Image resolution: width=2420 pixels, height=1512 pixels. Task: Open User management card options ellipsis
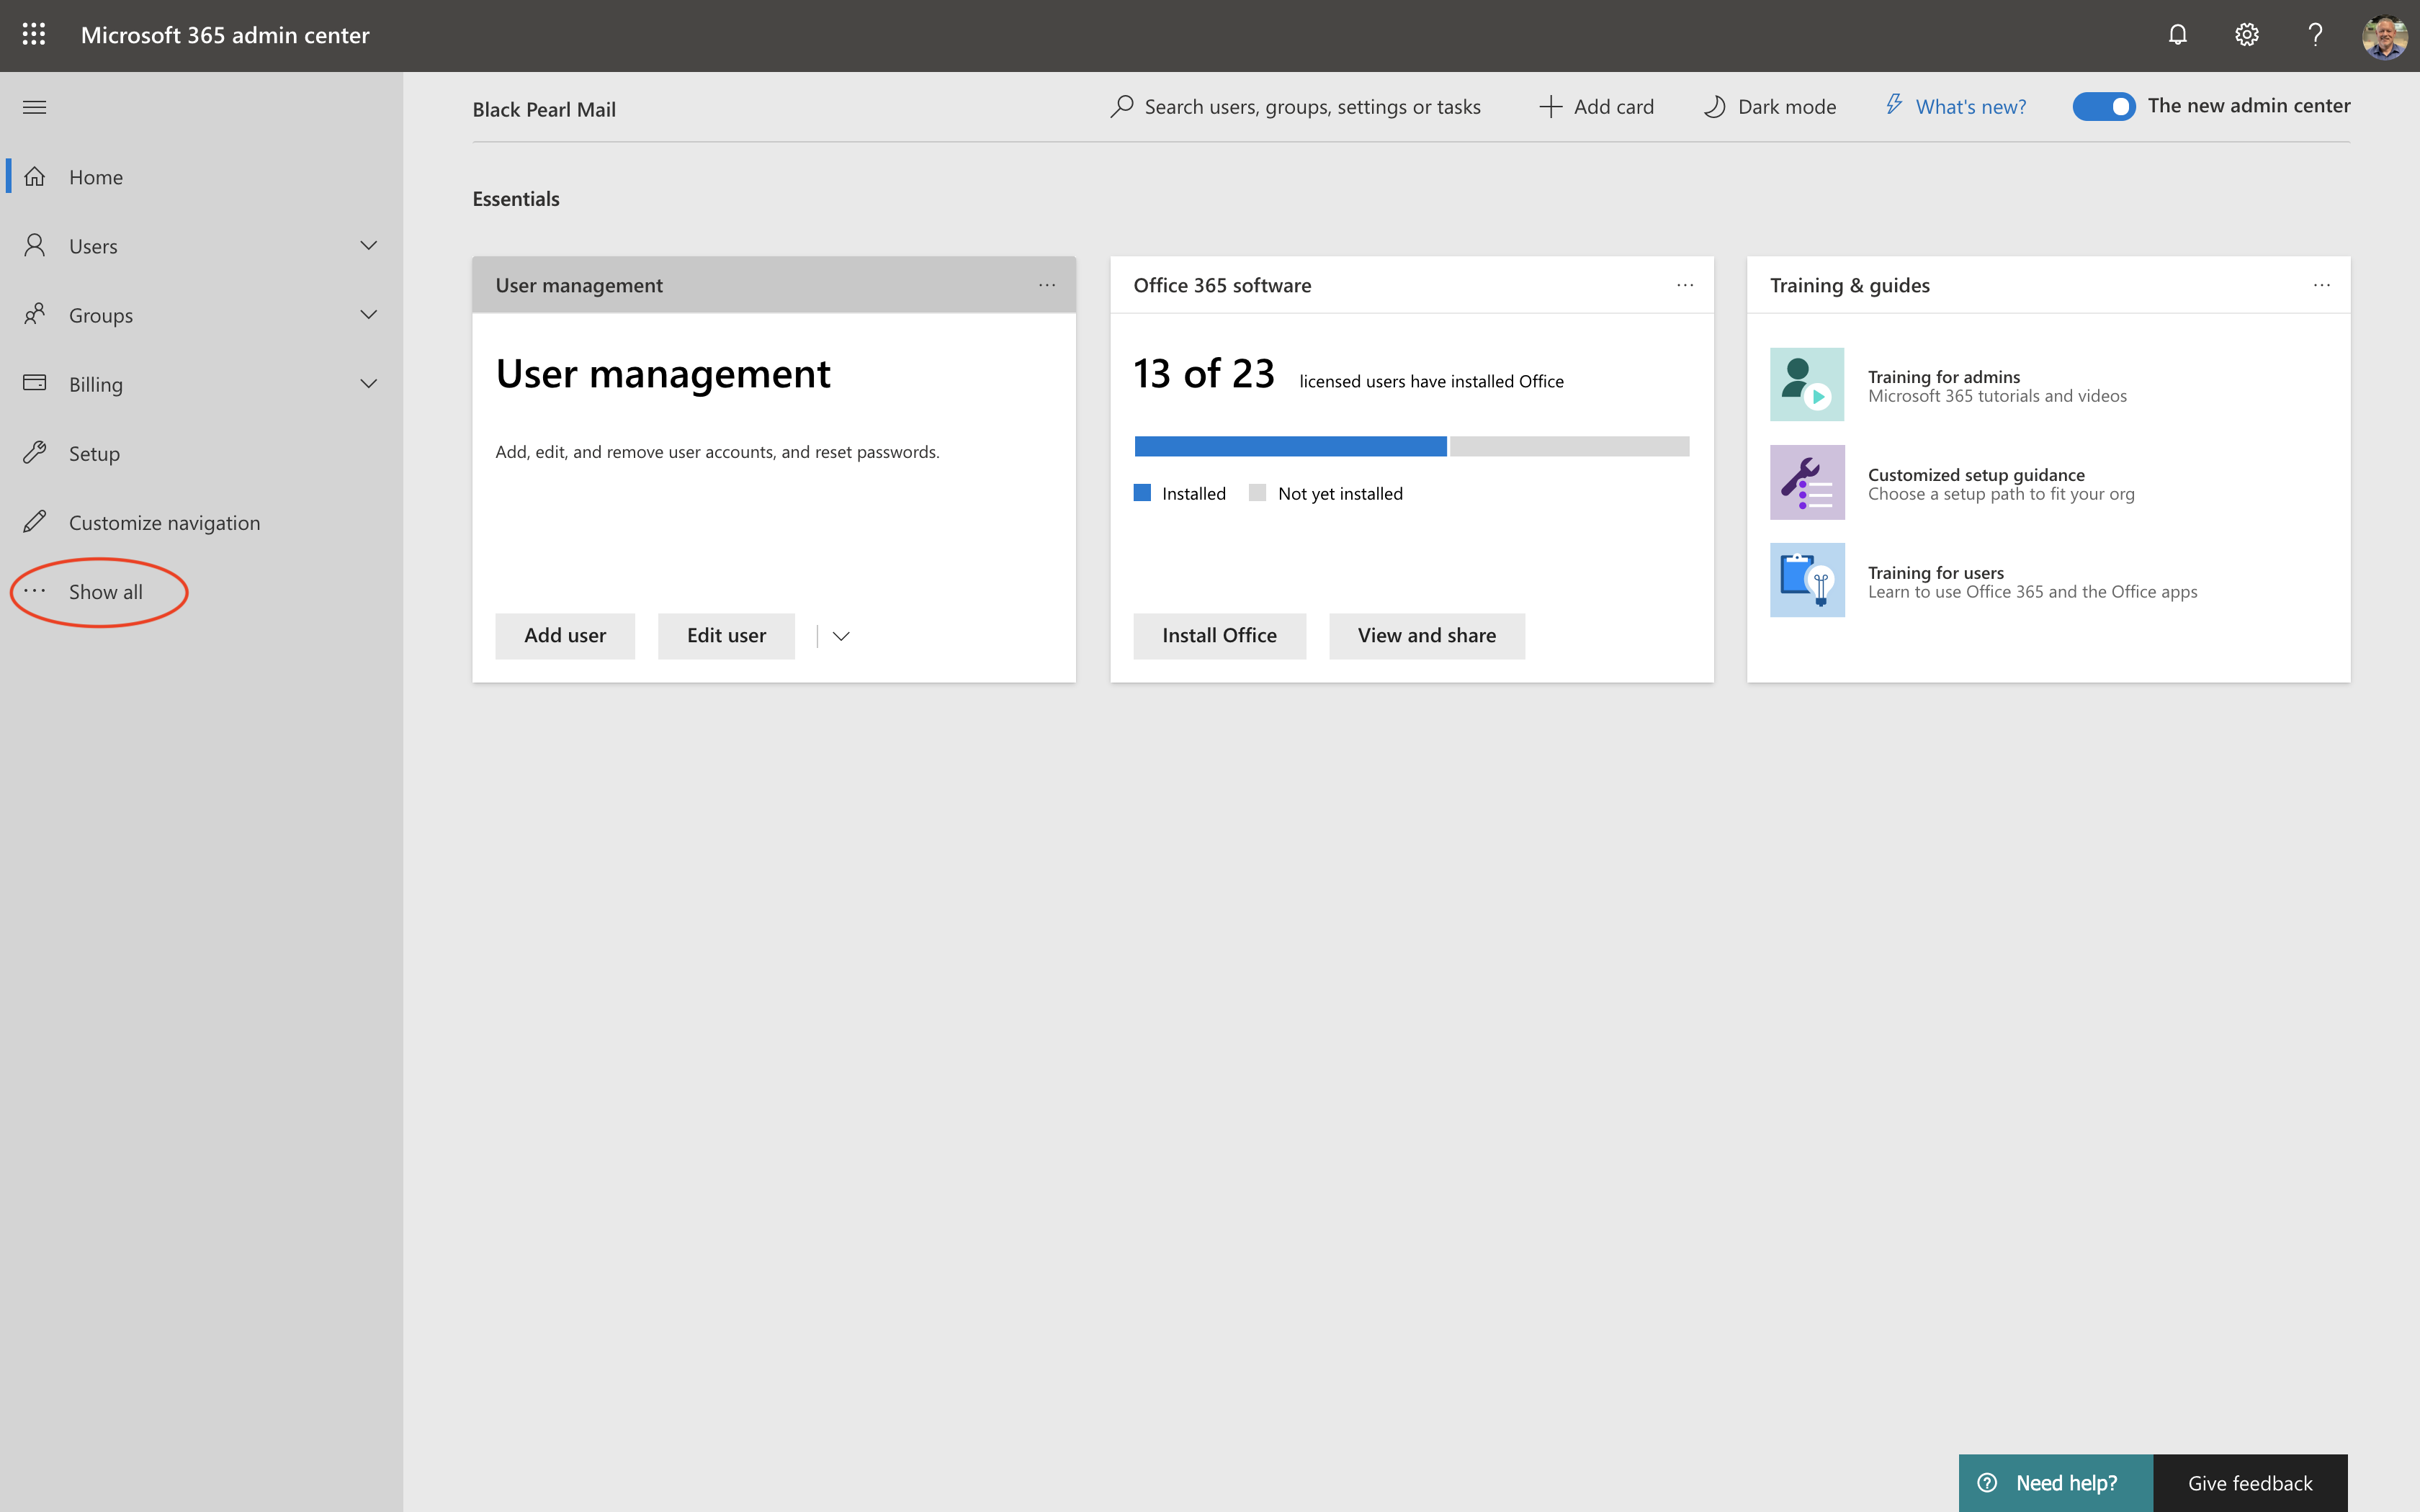[x=1046, y=285]
